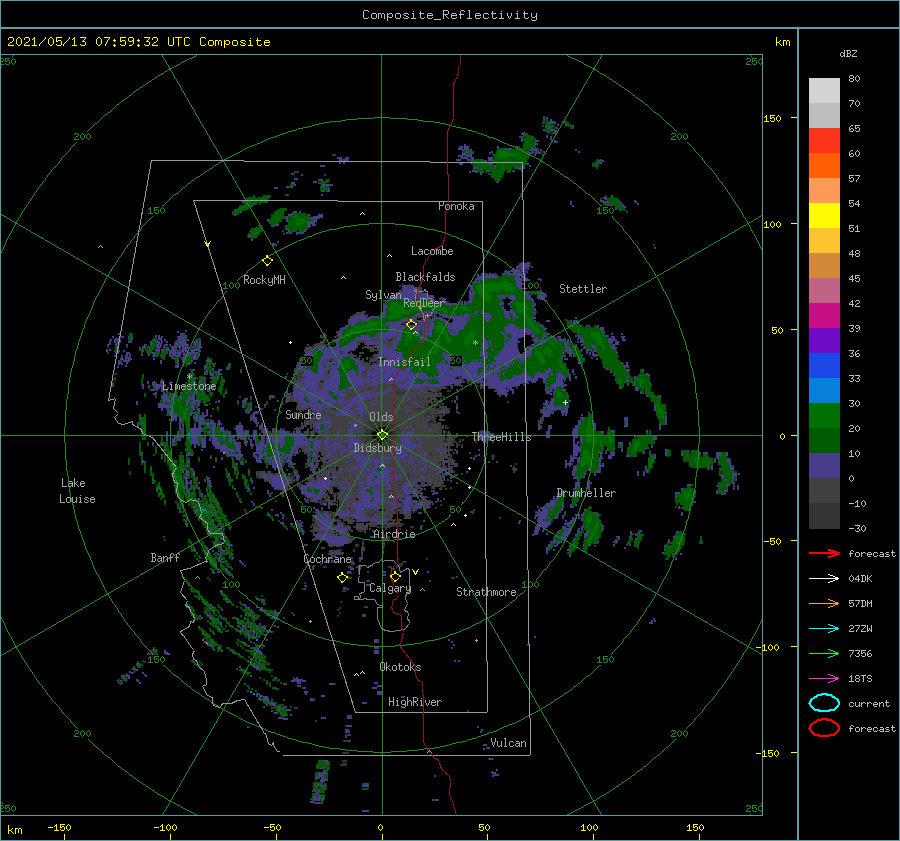Click the Limestone label
This screenshot has width=900, height=841.
189,386
